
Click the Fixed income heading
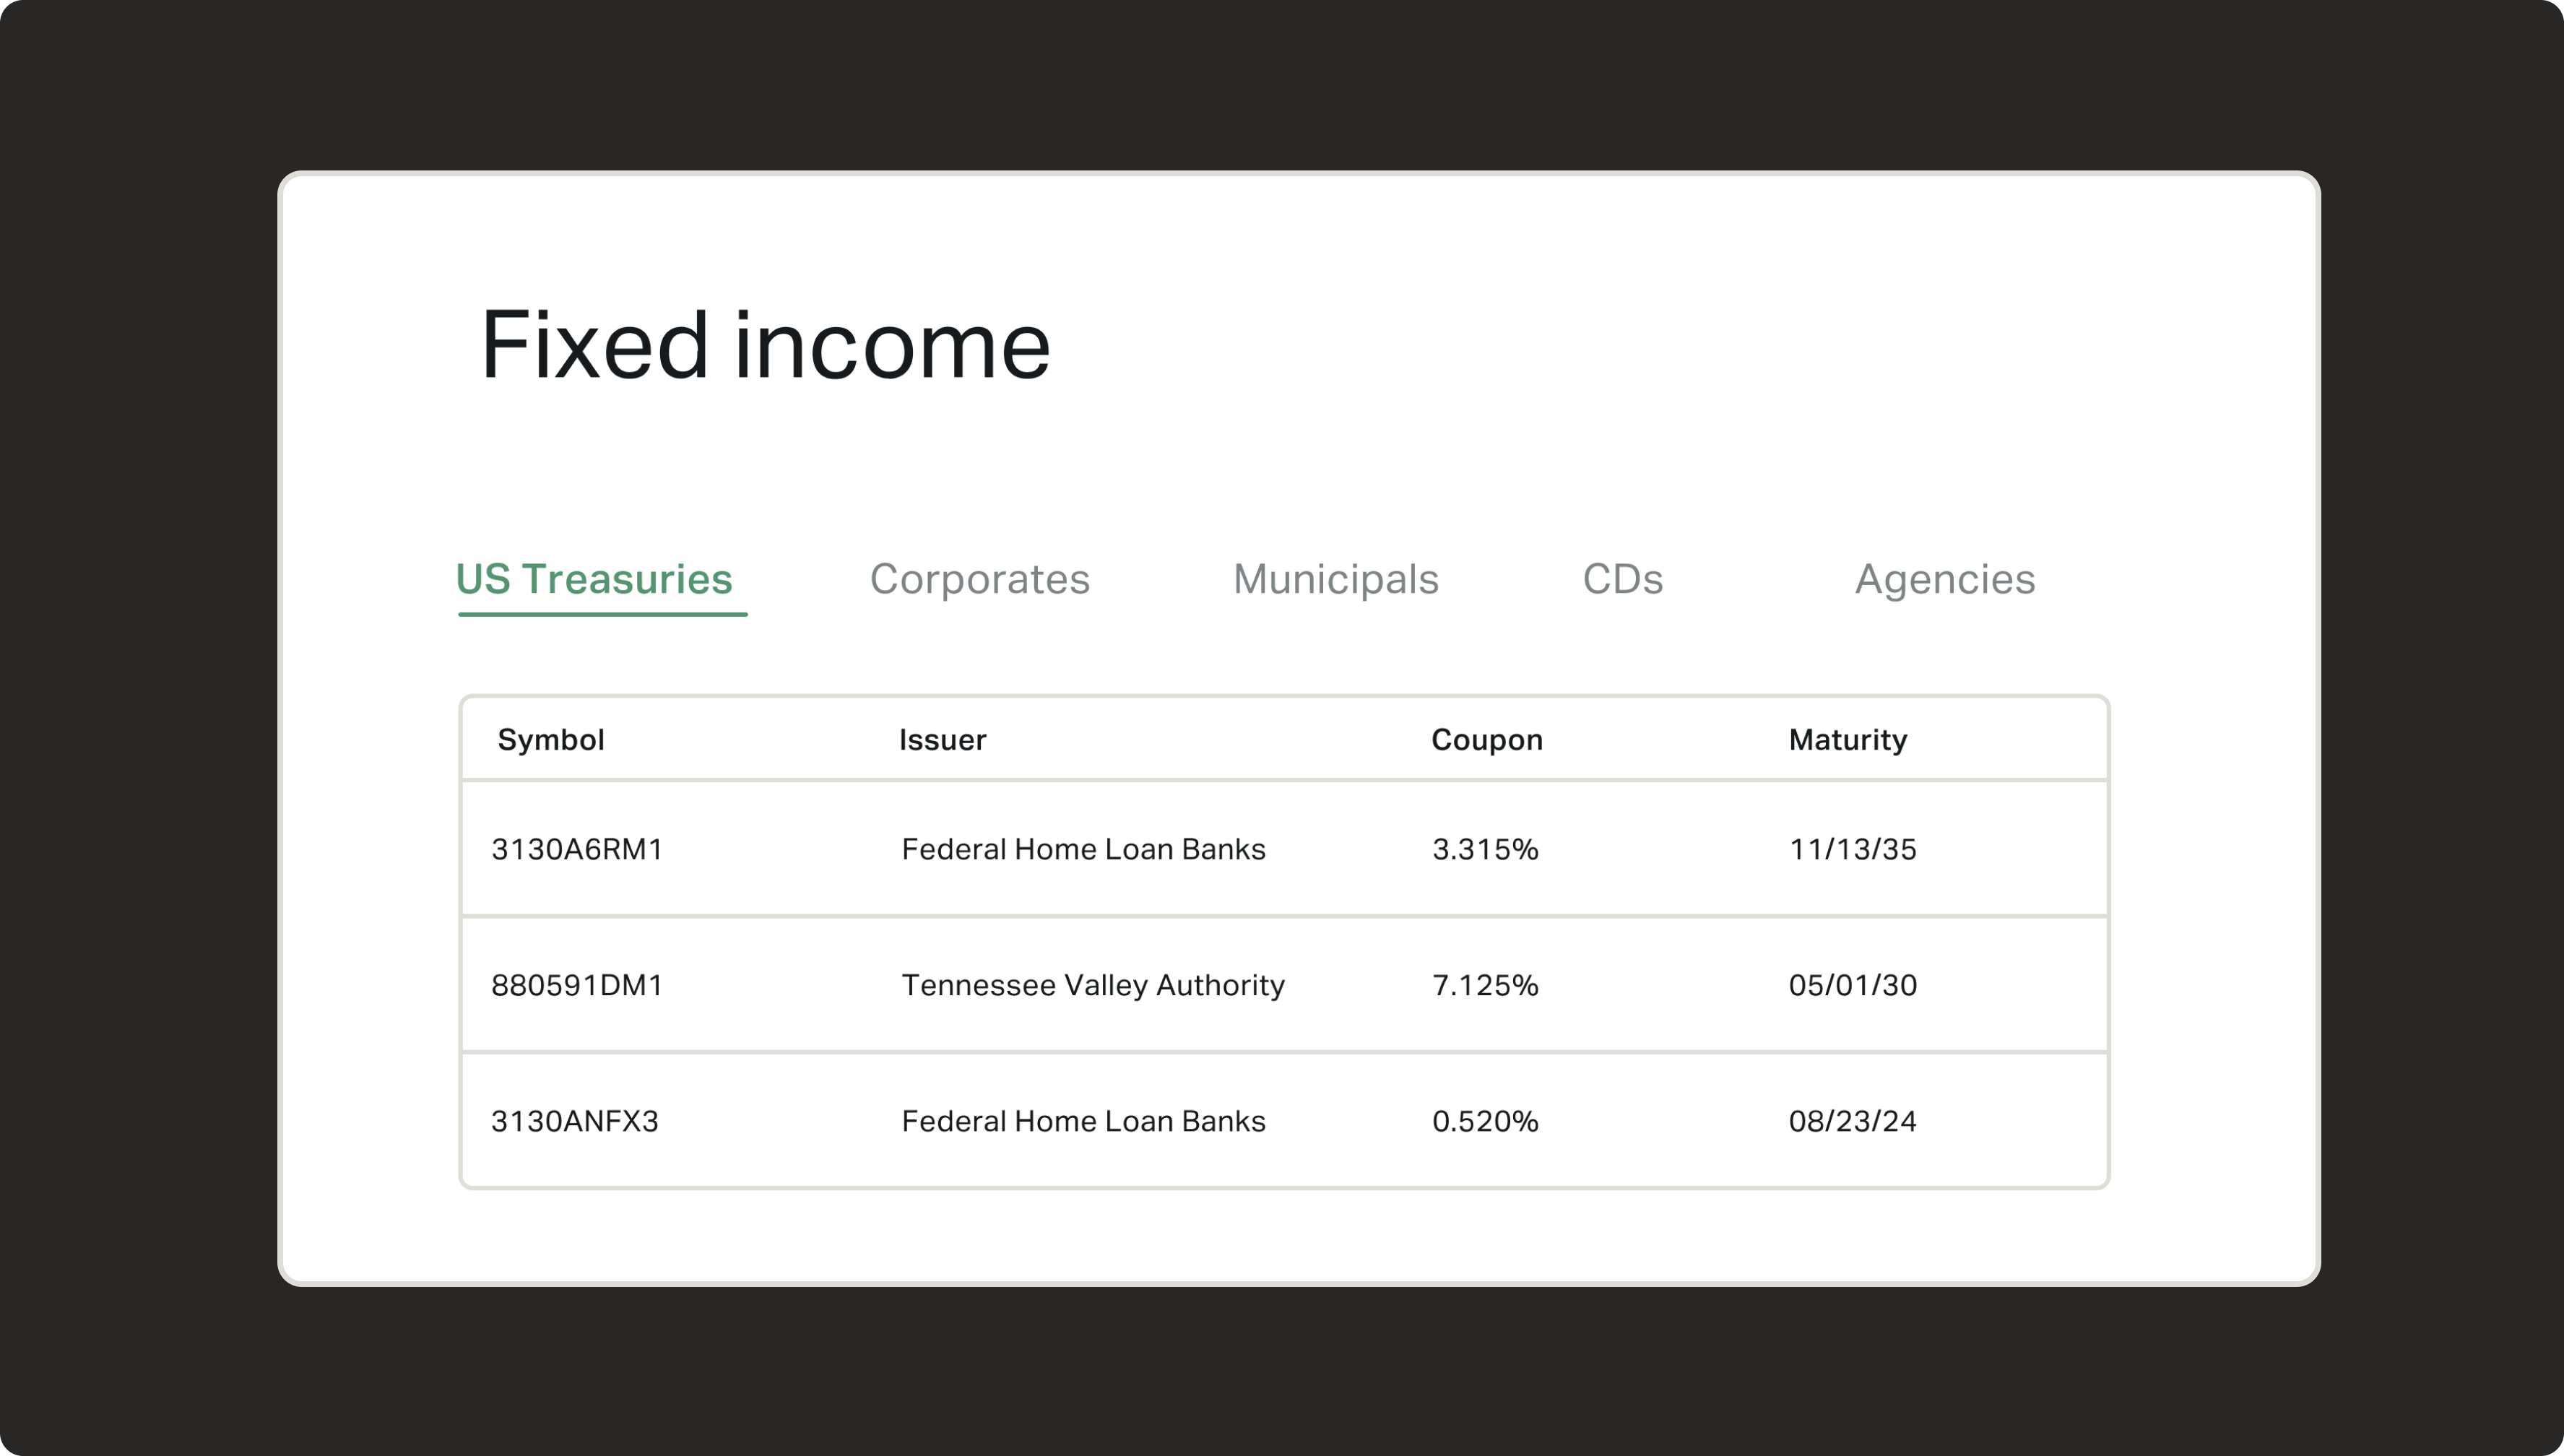(x=766, y=345)
